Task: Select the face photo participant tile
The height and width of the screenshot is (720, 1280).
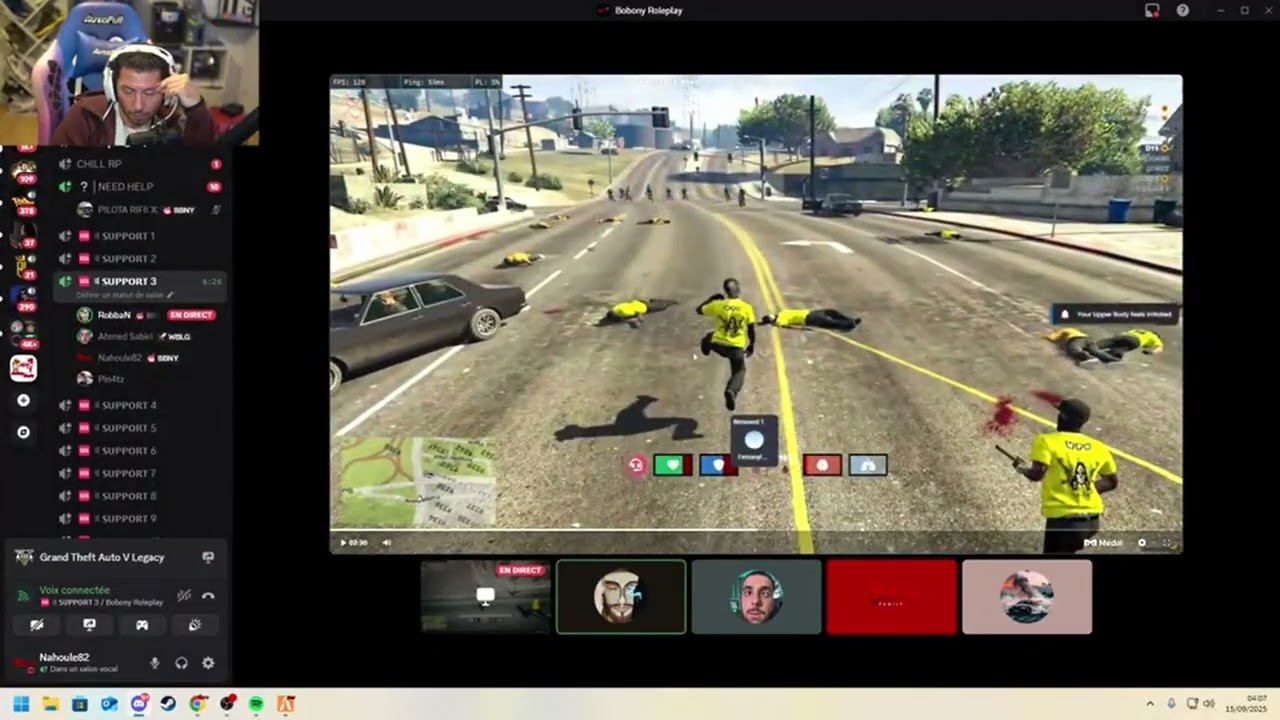Action: coord(756,596)
